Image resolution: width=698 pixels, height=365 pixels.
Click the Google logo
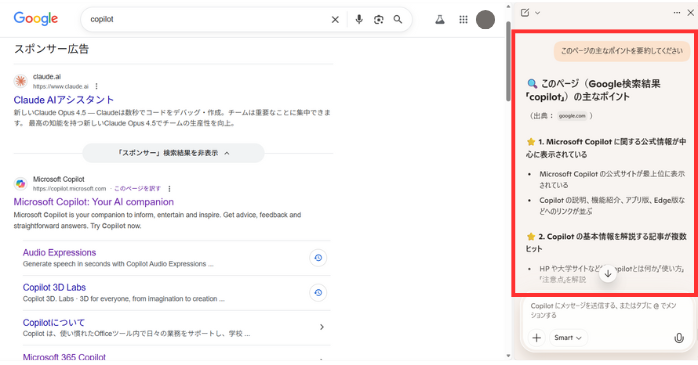(36, 19)
